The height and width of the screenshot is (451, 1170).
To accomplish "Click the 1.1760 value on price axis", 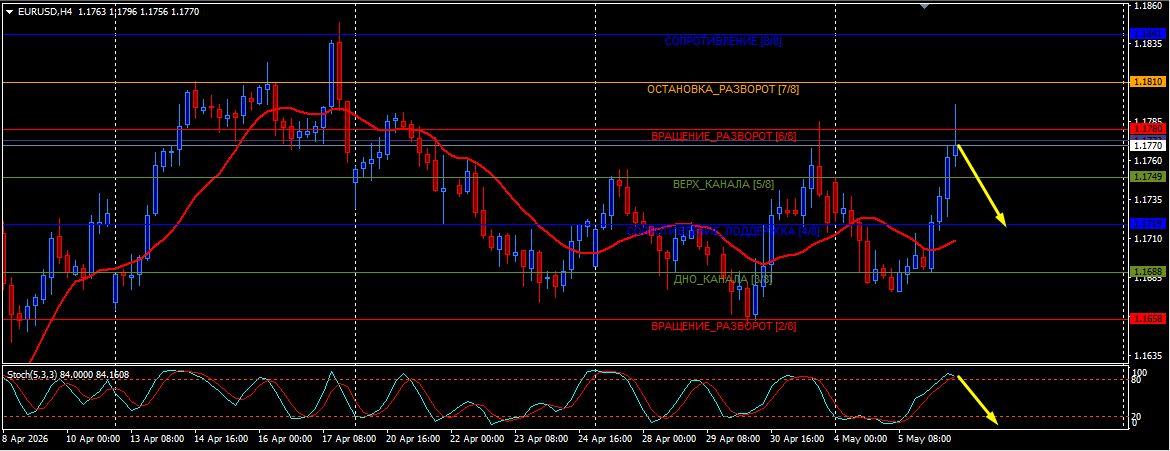I will (x=1148, y=161).
